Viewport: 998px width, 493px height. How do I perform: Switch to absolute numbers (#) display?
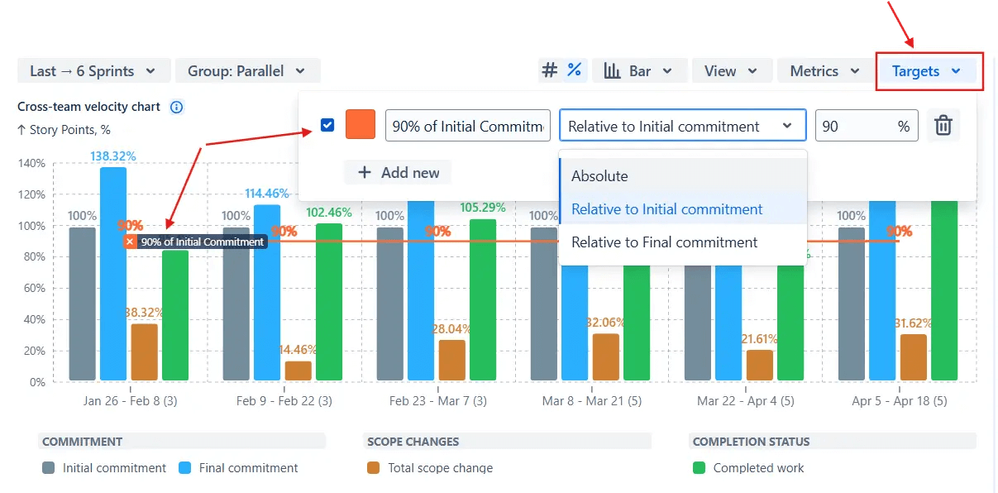tap(549, 70)
